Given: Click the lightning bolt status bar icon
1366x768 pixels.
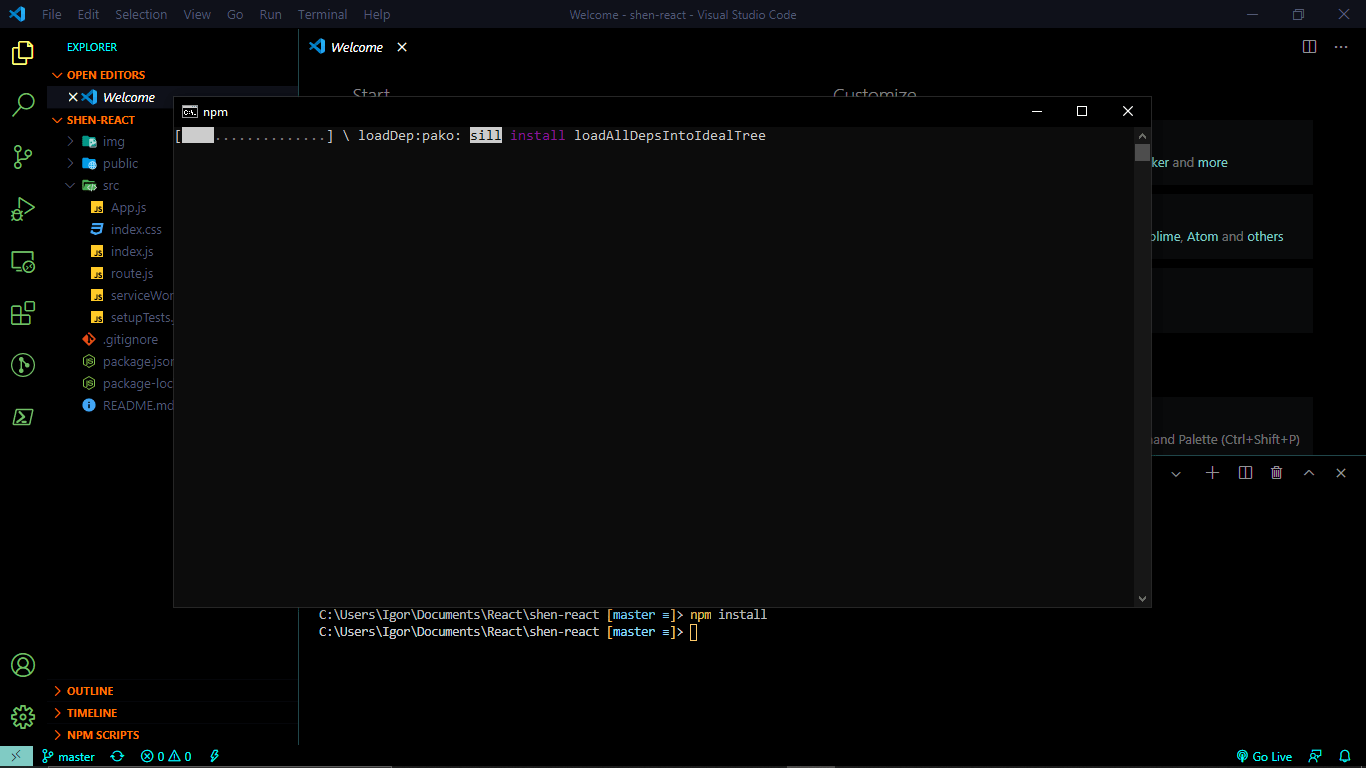Looking at the screenshot, I should pyautogui.click(x=214, y=757).
